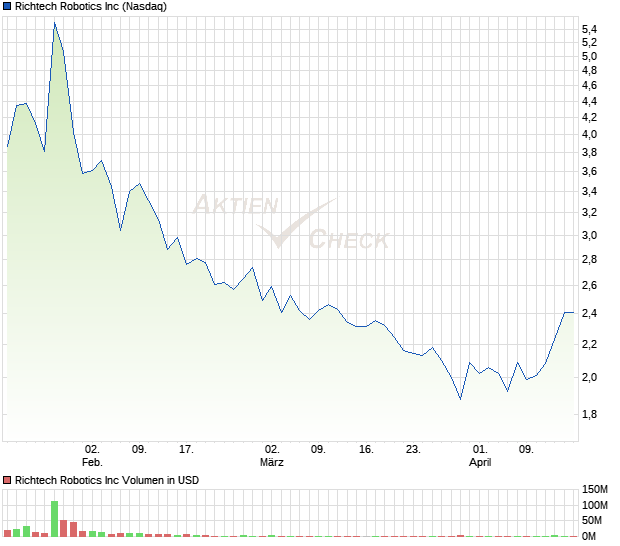The image size is (620, 546).
Task: Click the 'Richtech Robotics Inc Volumen in USD' label
Action: pos(107,480)
